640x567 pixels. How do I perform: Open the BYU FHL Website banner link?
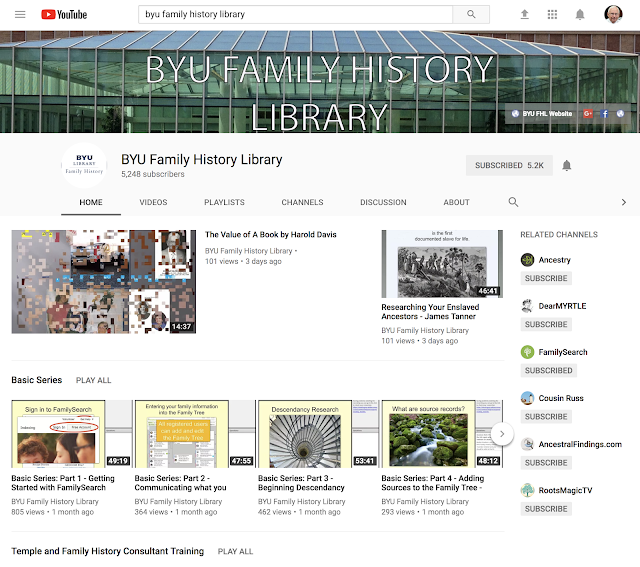[x=542, y=113]
